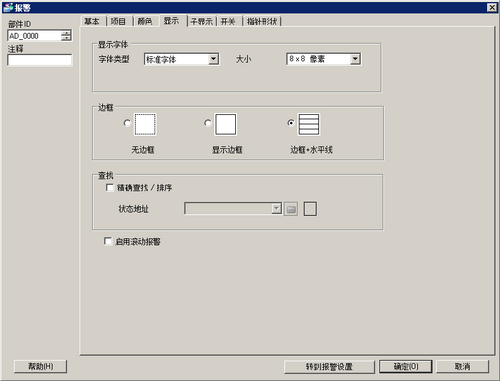The width and height of the screenshot is (500, 381).
Task: Click the 报警 title bar application icon
Action: pyautogui.click(x=8, y=7)
